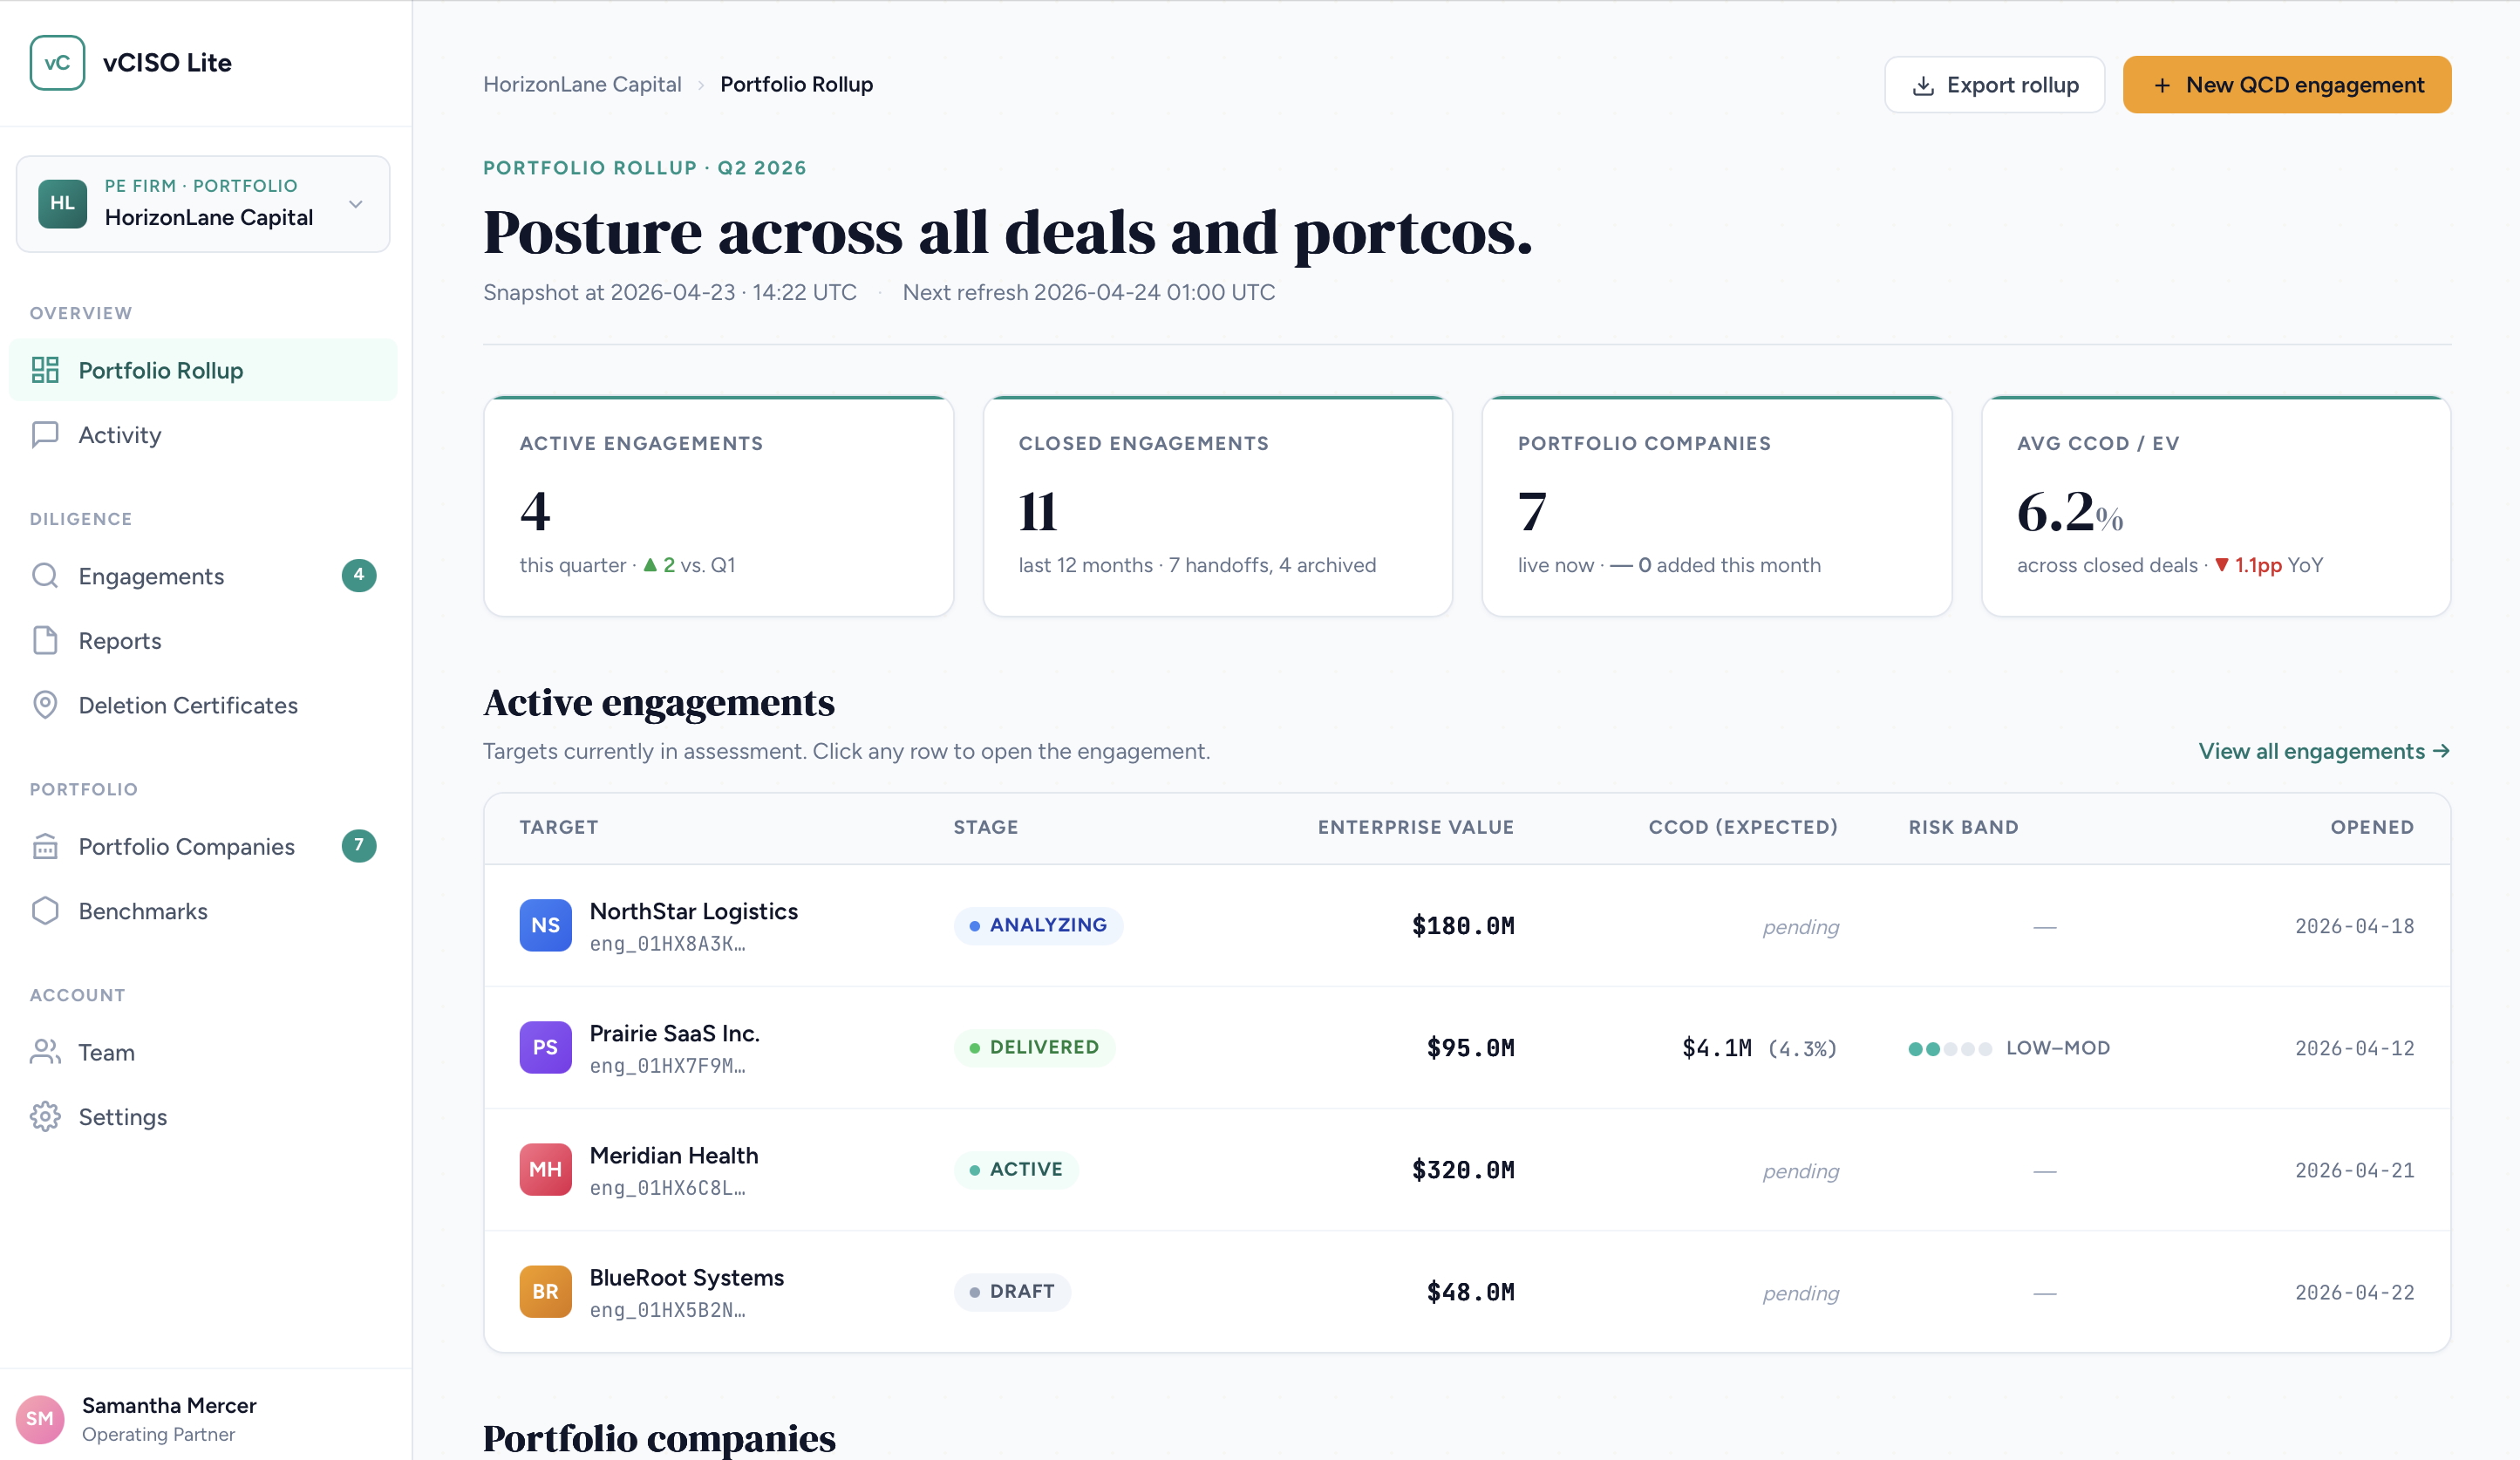The width and height of the screenshot is (2520, 1460).
Task: Click the Reports document icon
Action: 45,640
